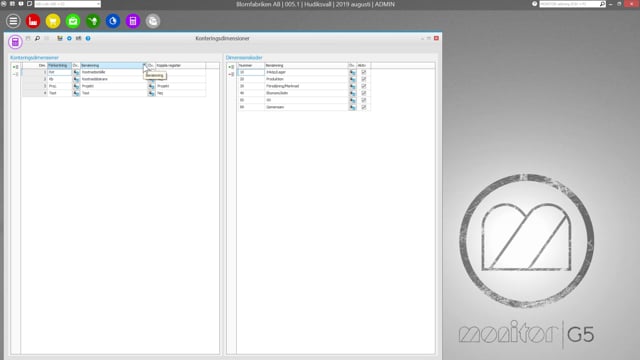
Task: Click the yellow-green icon in the window toolbar
Action: 60,38
